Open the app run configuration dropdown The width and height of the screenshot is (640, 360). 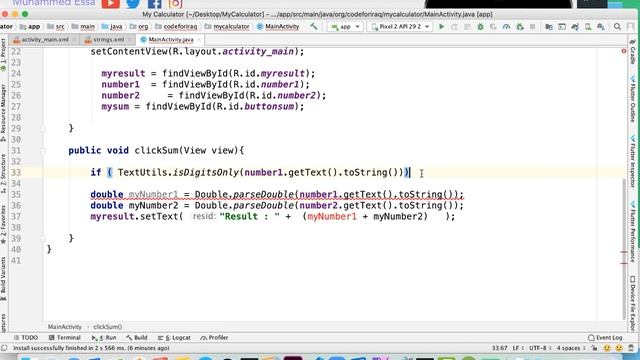point(345,27)
